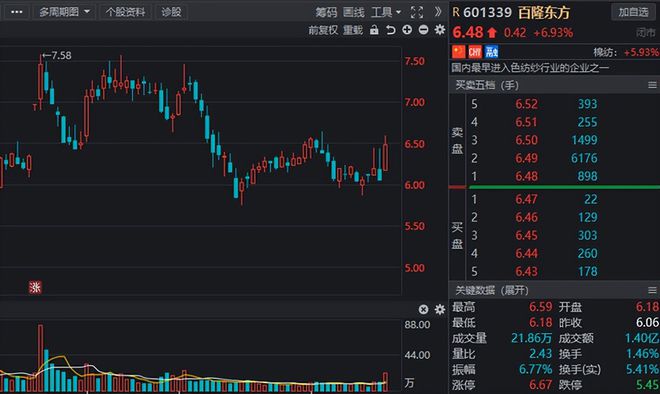Open 买卖五档 panel menu icon
Screen dimensions: 660x394
(652, 85)
